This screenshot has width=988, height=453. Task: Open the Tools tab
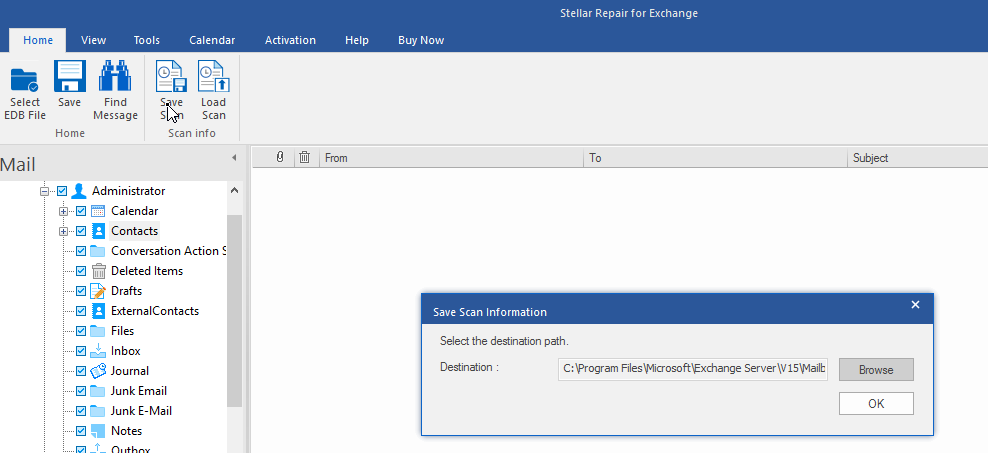tap(147, 40)
